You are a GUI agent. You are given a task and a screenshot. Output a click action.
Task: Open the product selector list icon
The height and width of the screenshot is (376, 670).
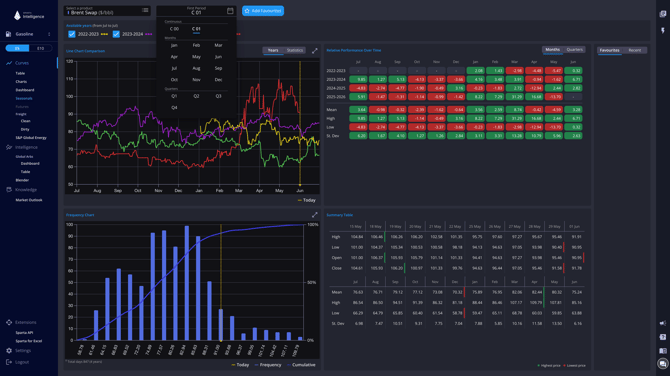click(x=145, y=10)
